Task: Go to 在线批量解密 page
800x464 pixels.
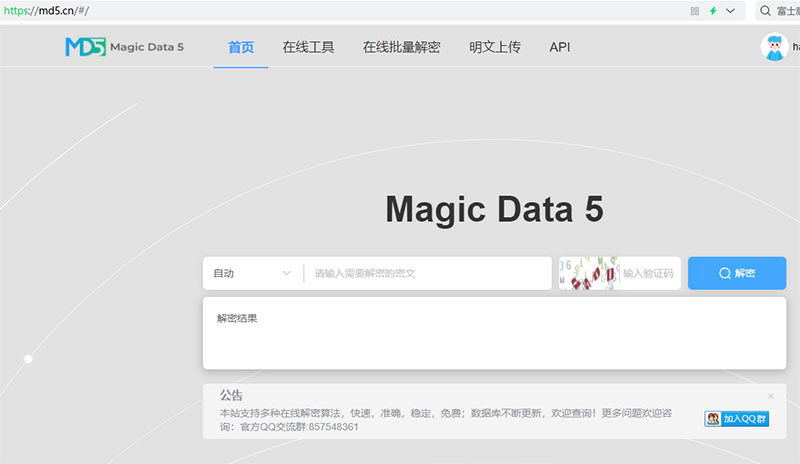Action: pos(402,47)
